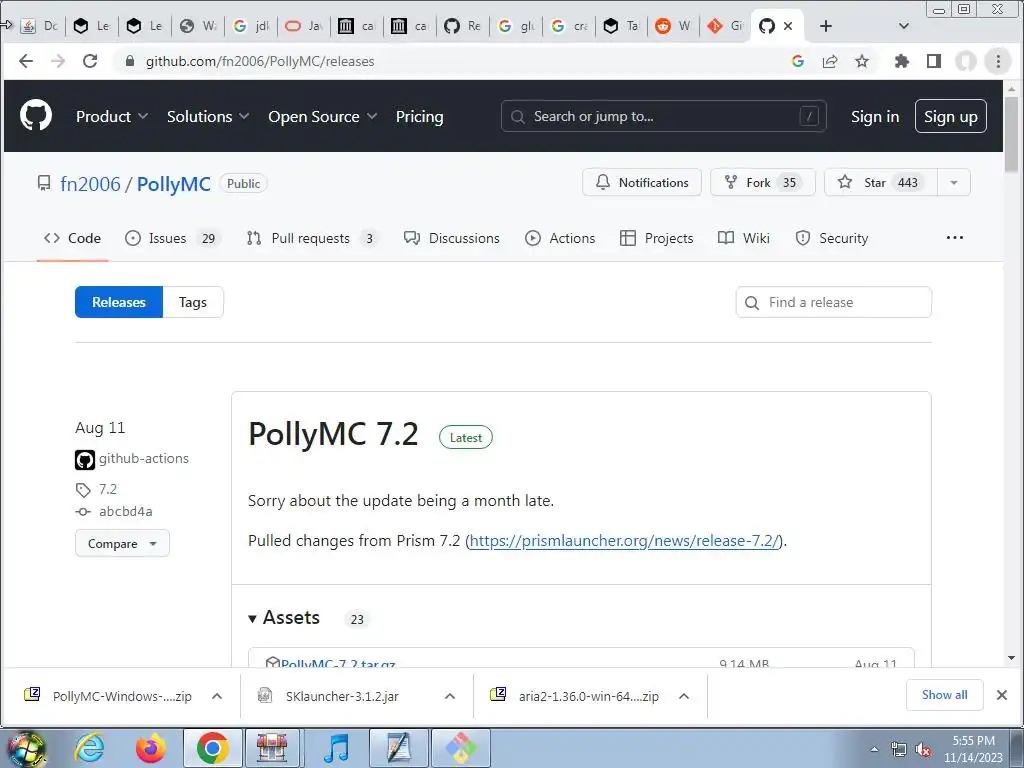This screenshot has width=1024, height=768.
Task: Reload the page with refresh icon
Action: [x=90, y=61]
